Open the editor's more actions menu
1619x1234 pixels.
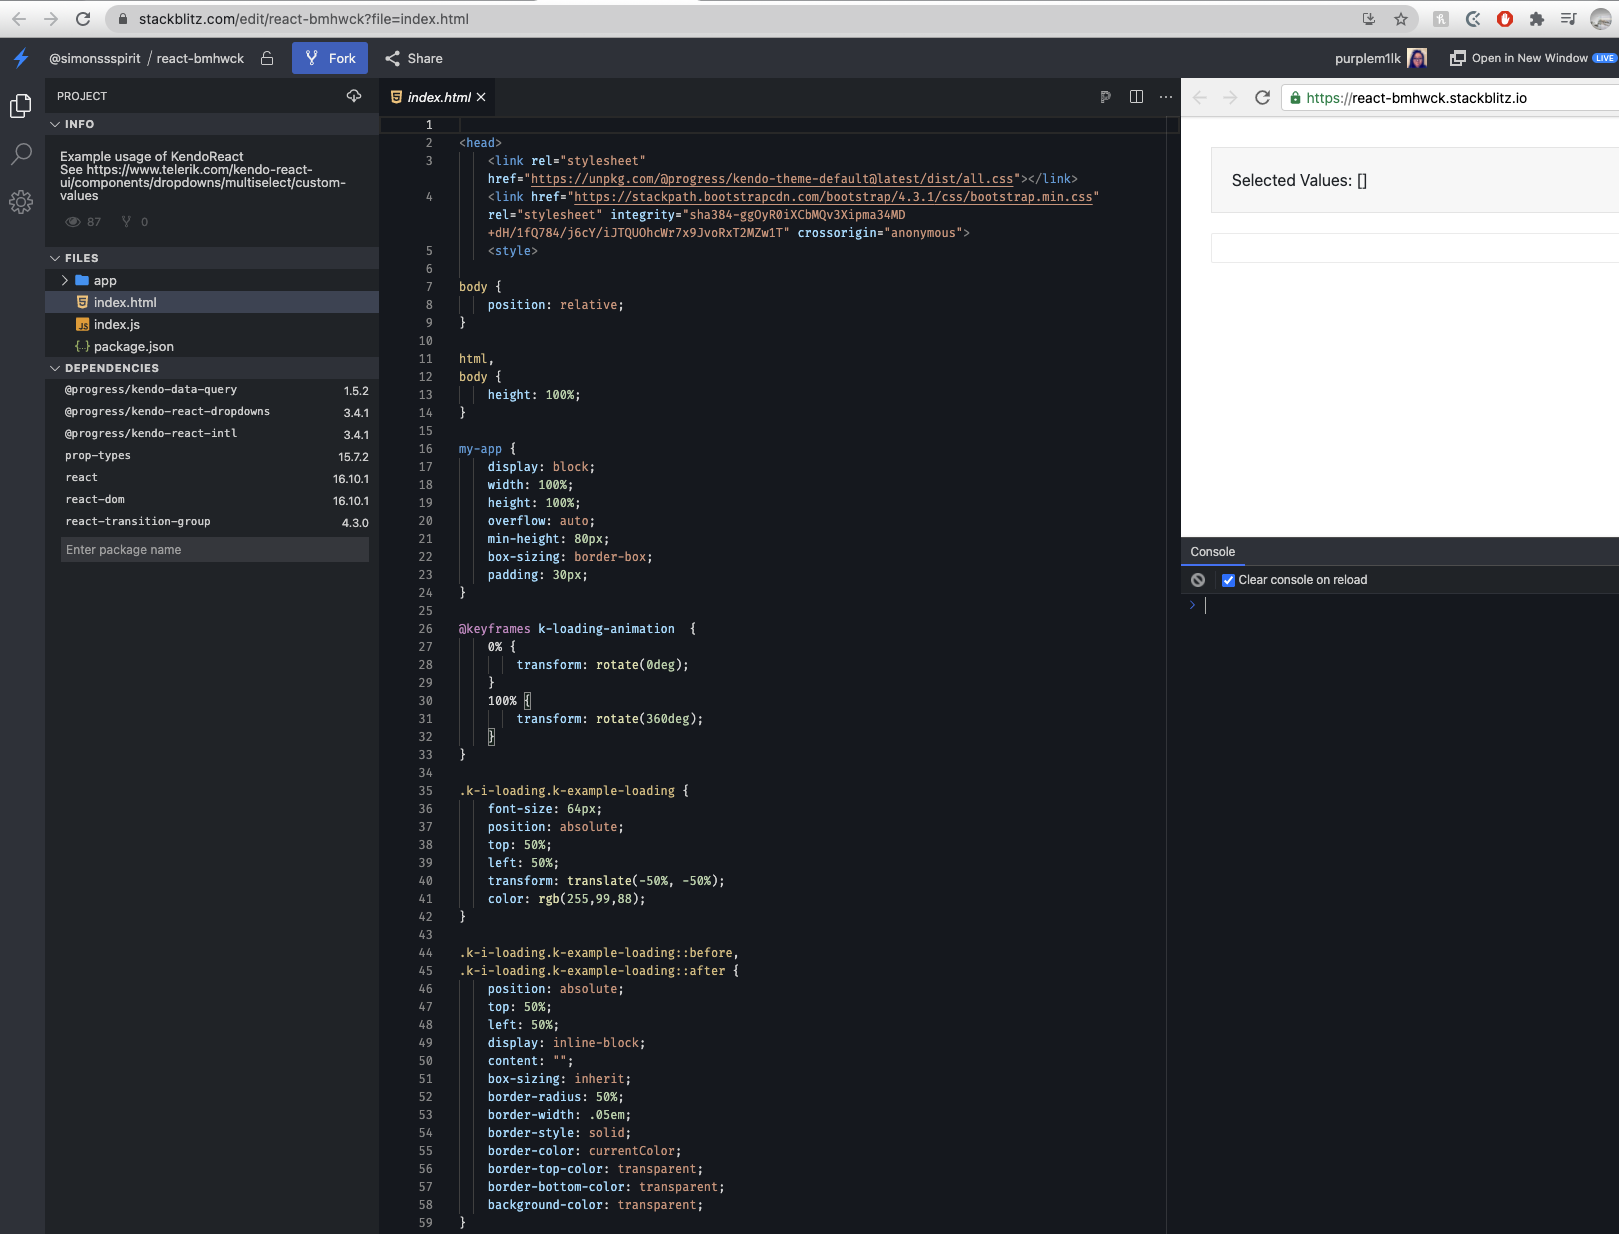click(x=1165, y=97)
